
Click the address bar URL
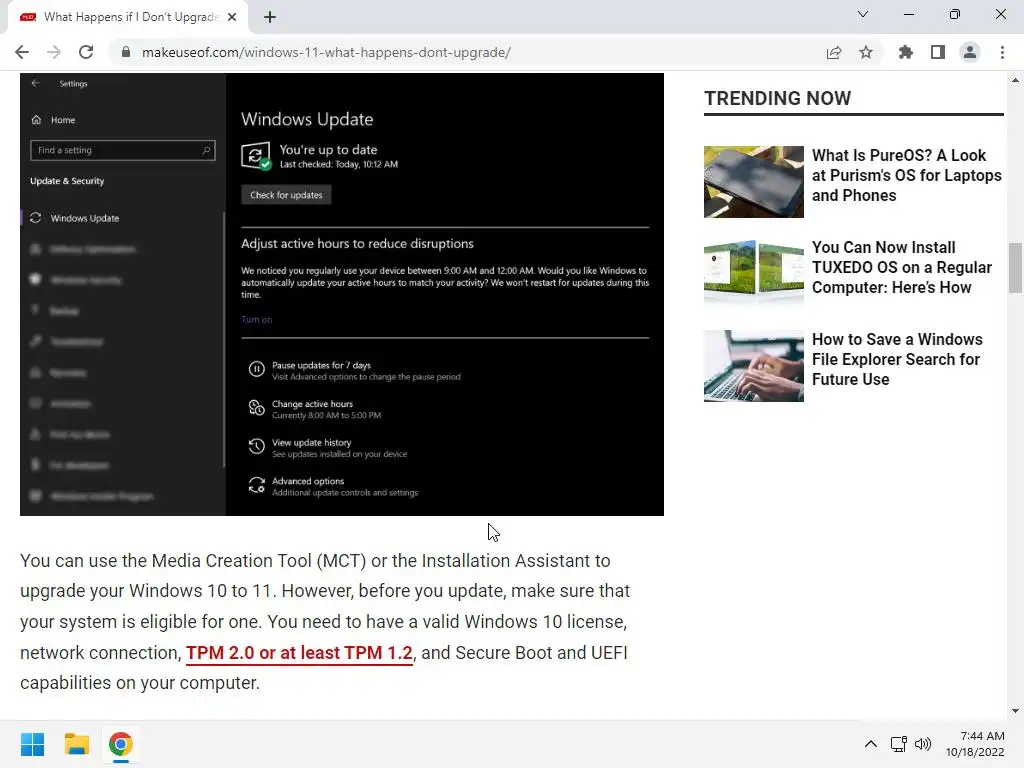tap(326, 52)
